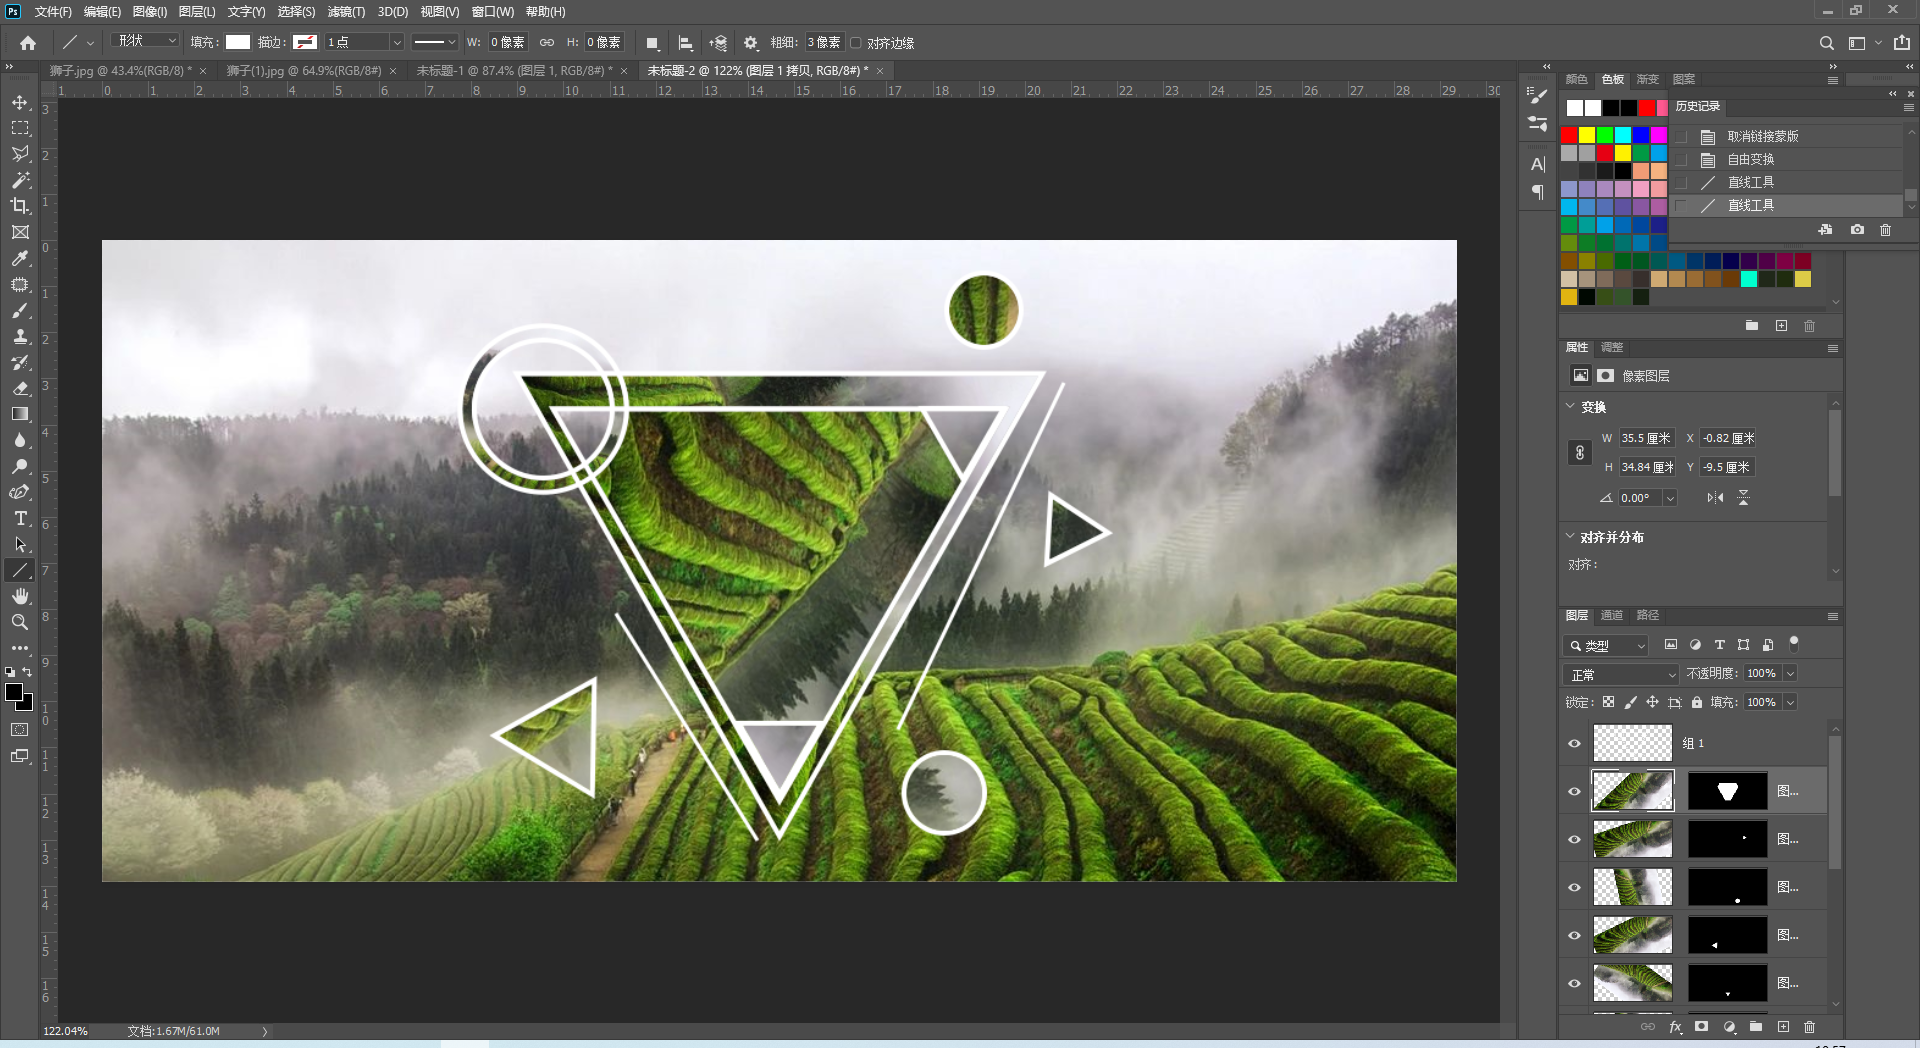
Task: Link layers using the chain icon
Action: pos(1648,1027)
